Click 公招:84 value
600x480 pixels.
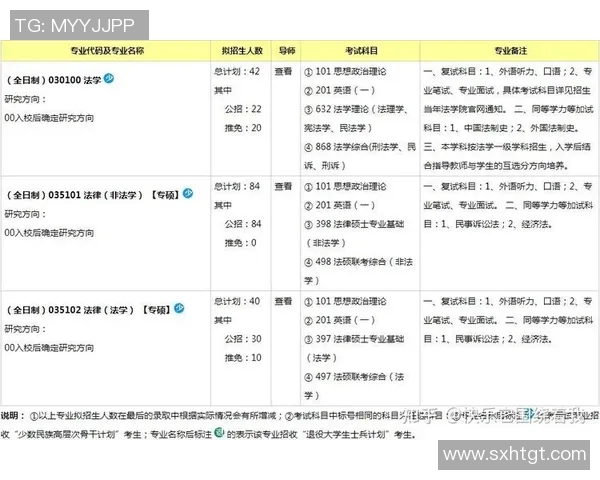click(x=243, y=224)
